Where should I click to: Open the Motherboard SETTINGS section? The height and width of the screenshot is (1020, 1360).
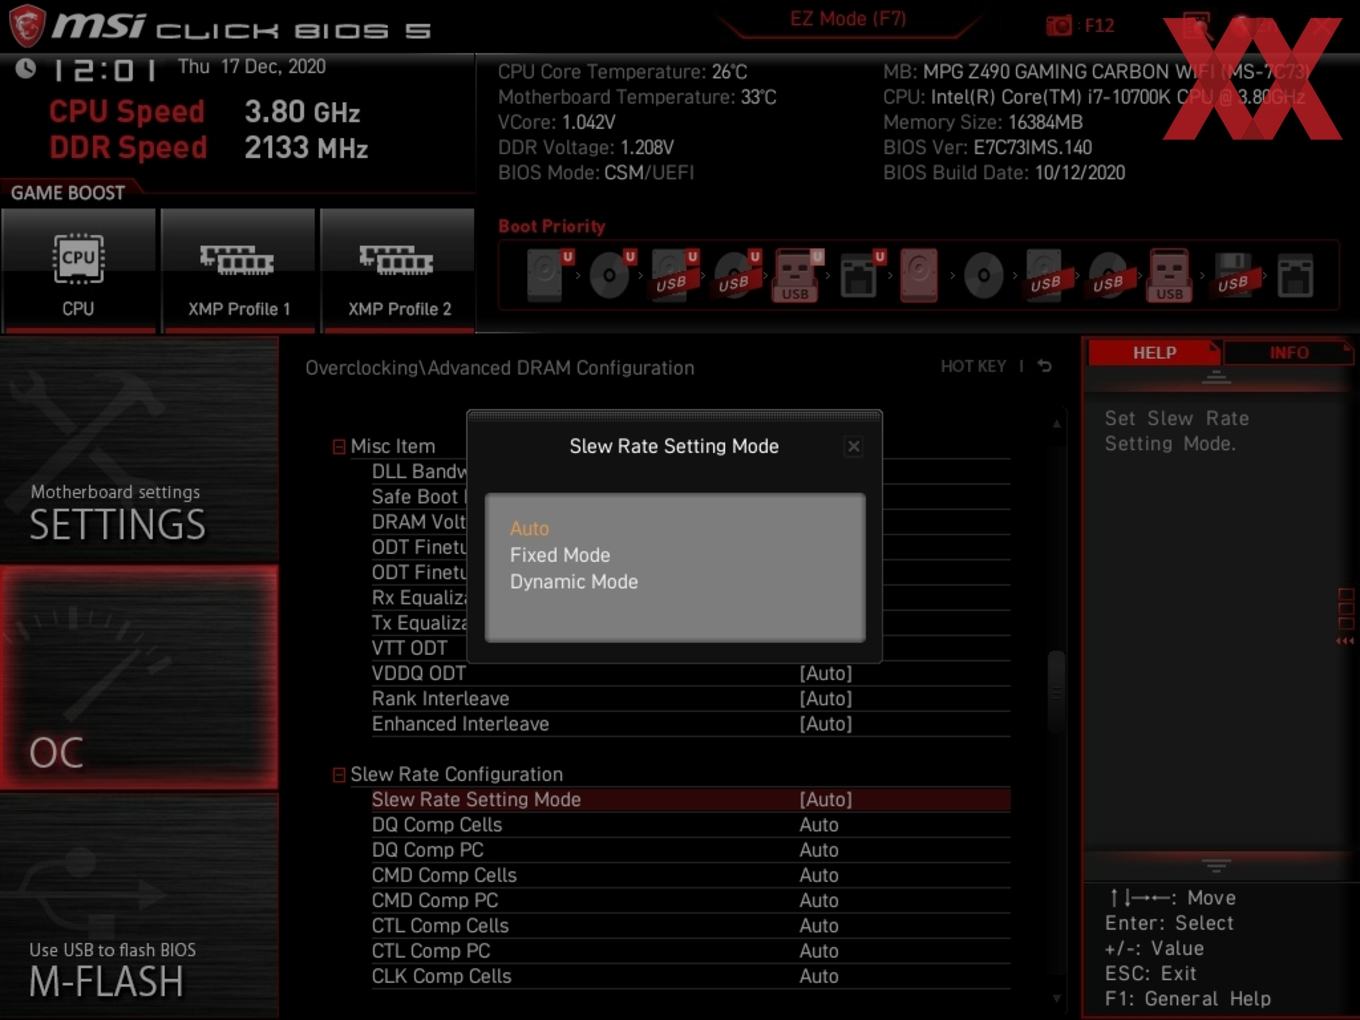click(139, 449)
